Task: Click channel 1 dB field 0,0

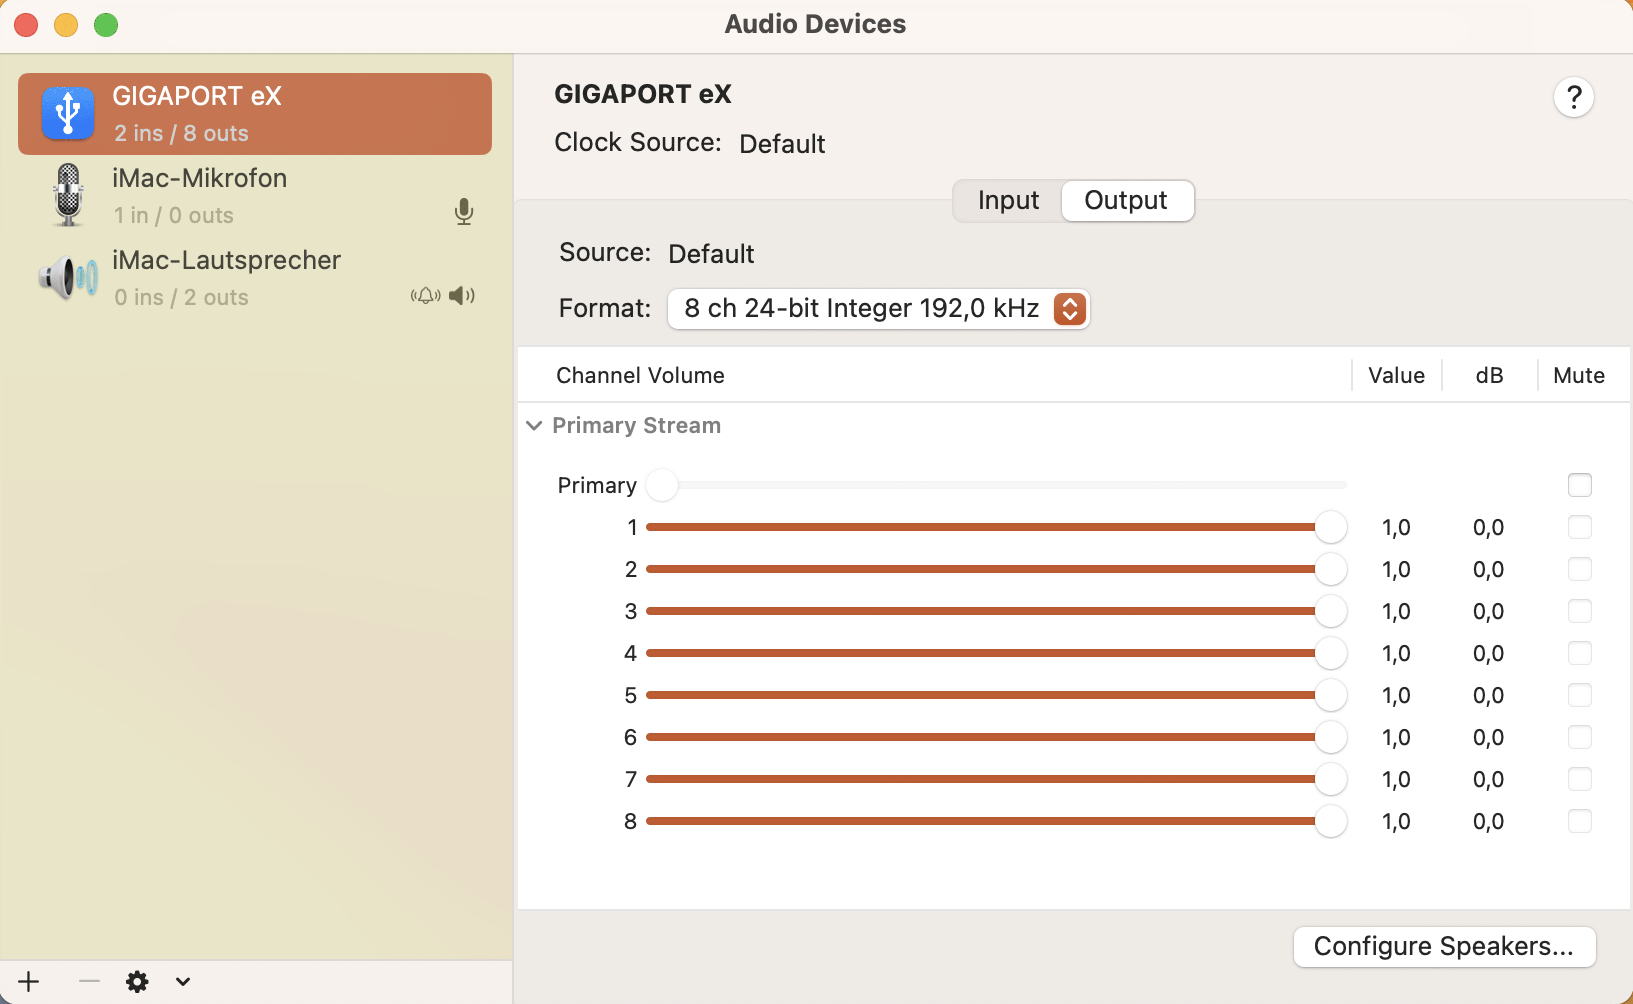Action: (x=1488, y=527)
